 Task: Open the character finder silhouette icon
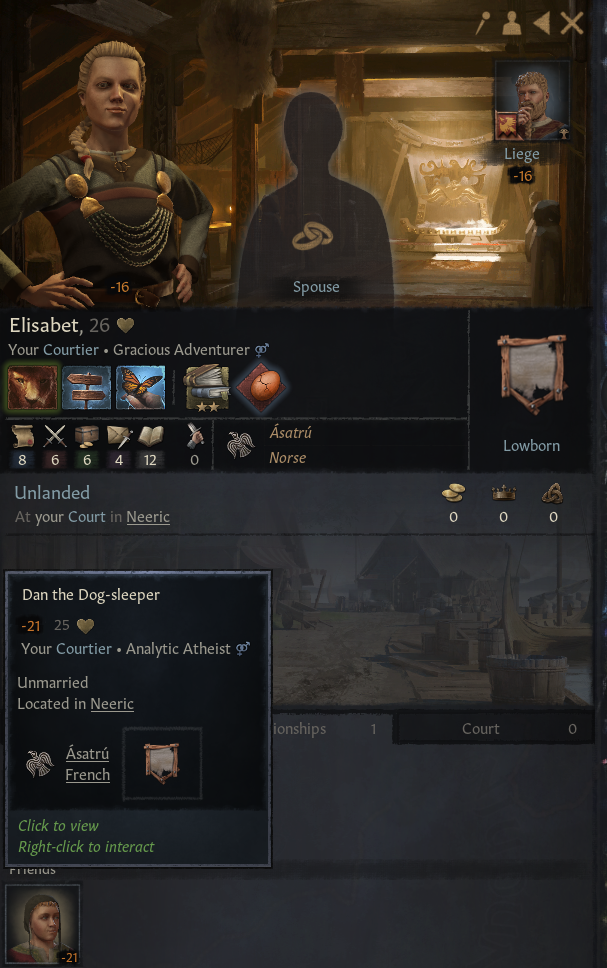pyautogui.click(x=511, y=23)
